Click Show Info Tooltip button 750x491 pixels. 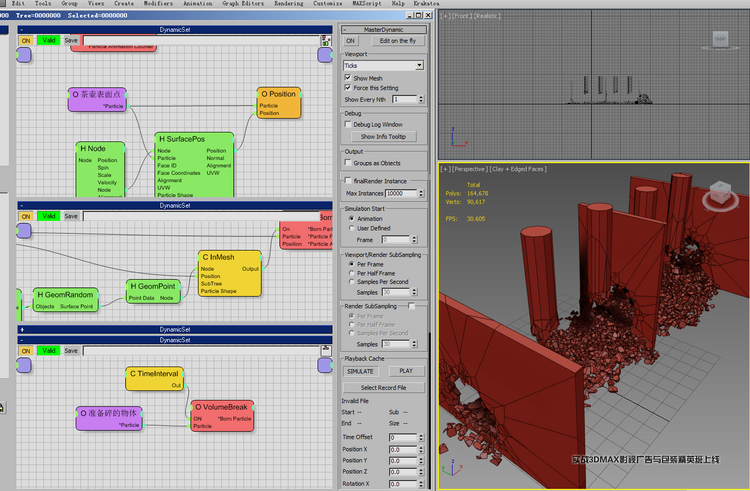(384, 136)
